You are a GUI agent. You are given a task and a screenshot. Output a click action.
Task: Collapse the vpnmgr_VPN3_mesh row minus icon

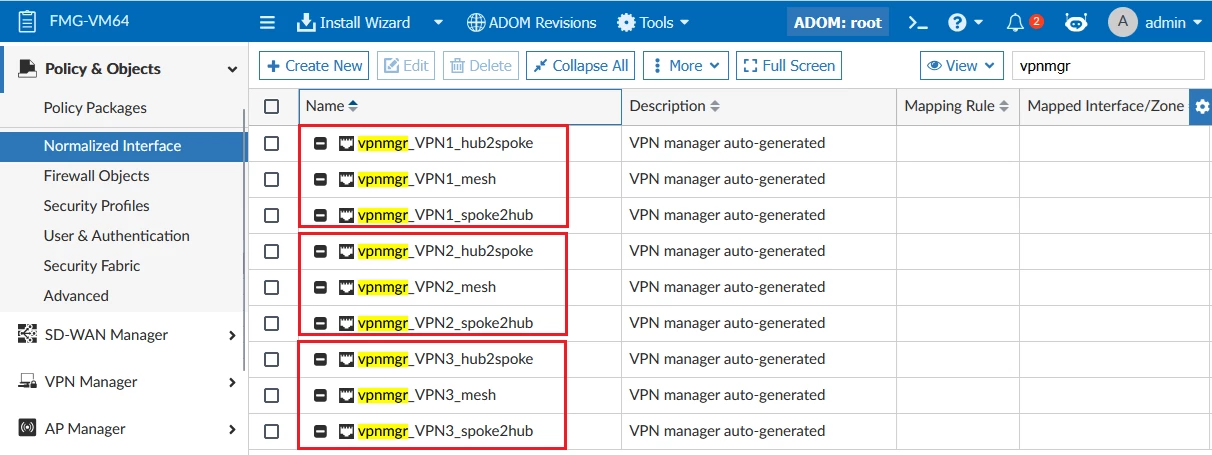click(320, 395)
